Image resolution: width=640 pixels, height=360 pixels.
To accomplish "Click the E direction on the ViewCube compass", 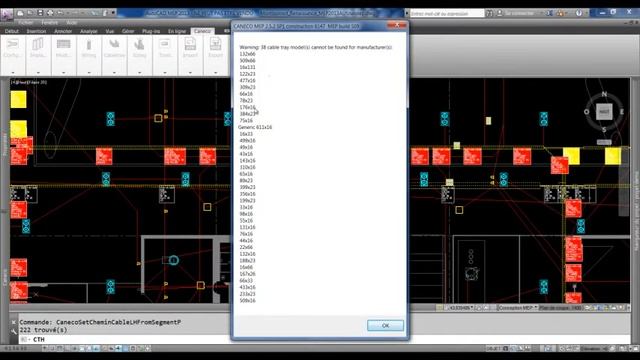I will 622,111.
